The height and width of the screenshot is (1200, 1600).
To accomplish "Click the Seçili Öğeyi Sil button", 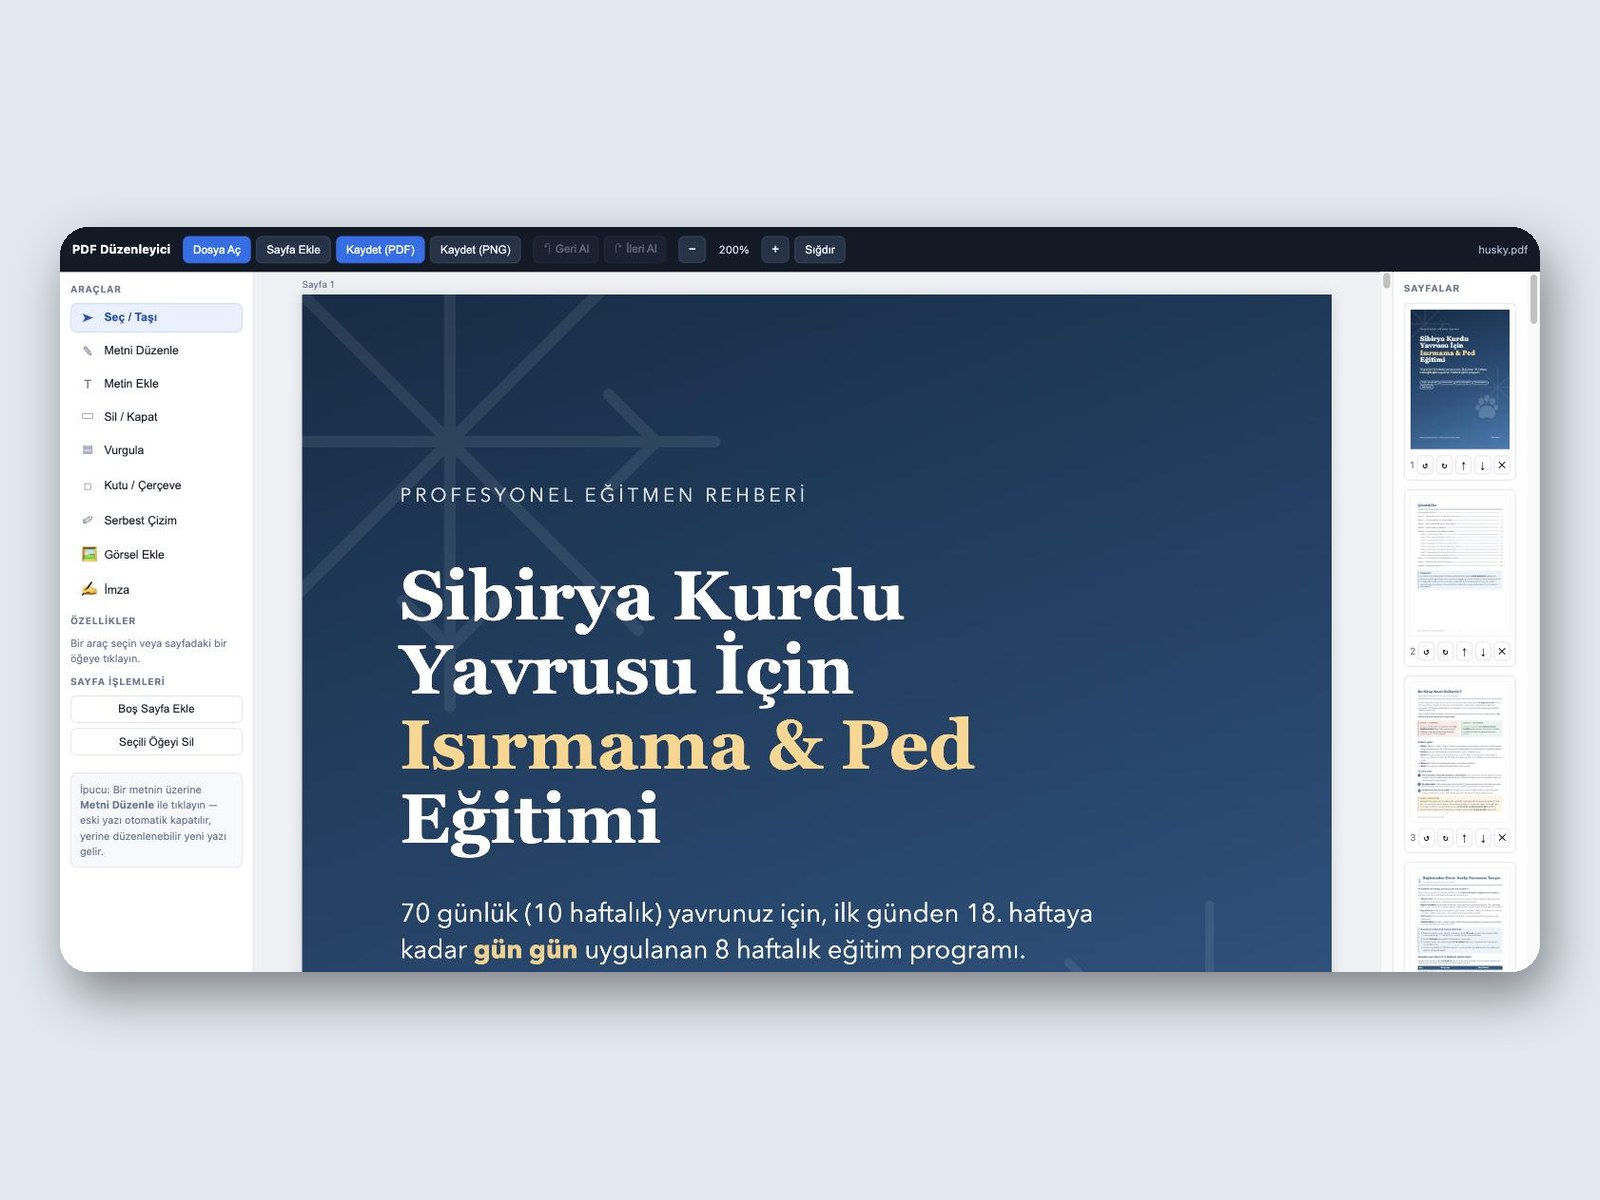I will click(x=156, y=742).
